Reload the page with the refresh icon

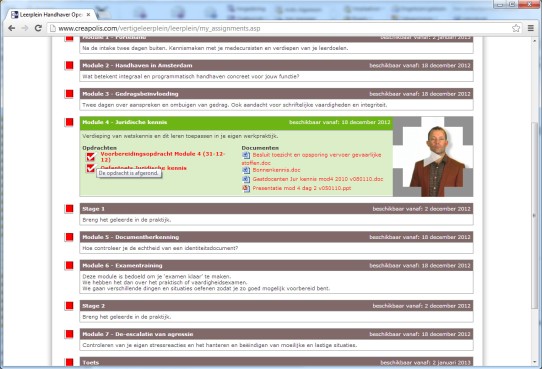tap(38, 28)
